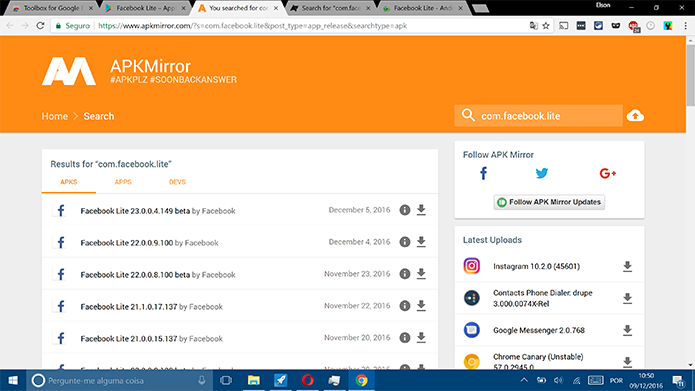Click the Search breadcrumb link

coord(99,116)
